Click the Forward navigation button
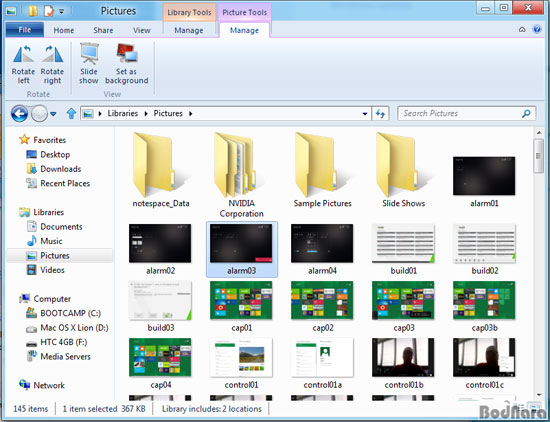The image size is (550, 422). (39, 114)
